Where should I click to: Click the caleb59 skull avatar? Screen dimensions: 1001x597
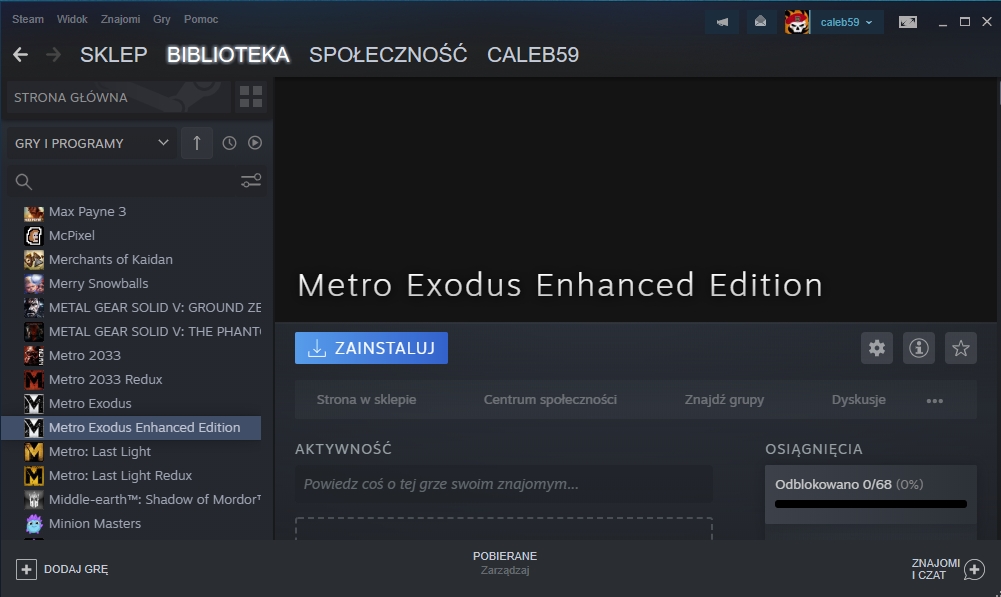797,22
